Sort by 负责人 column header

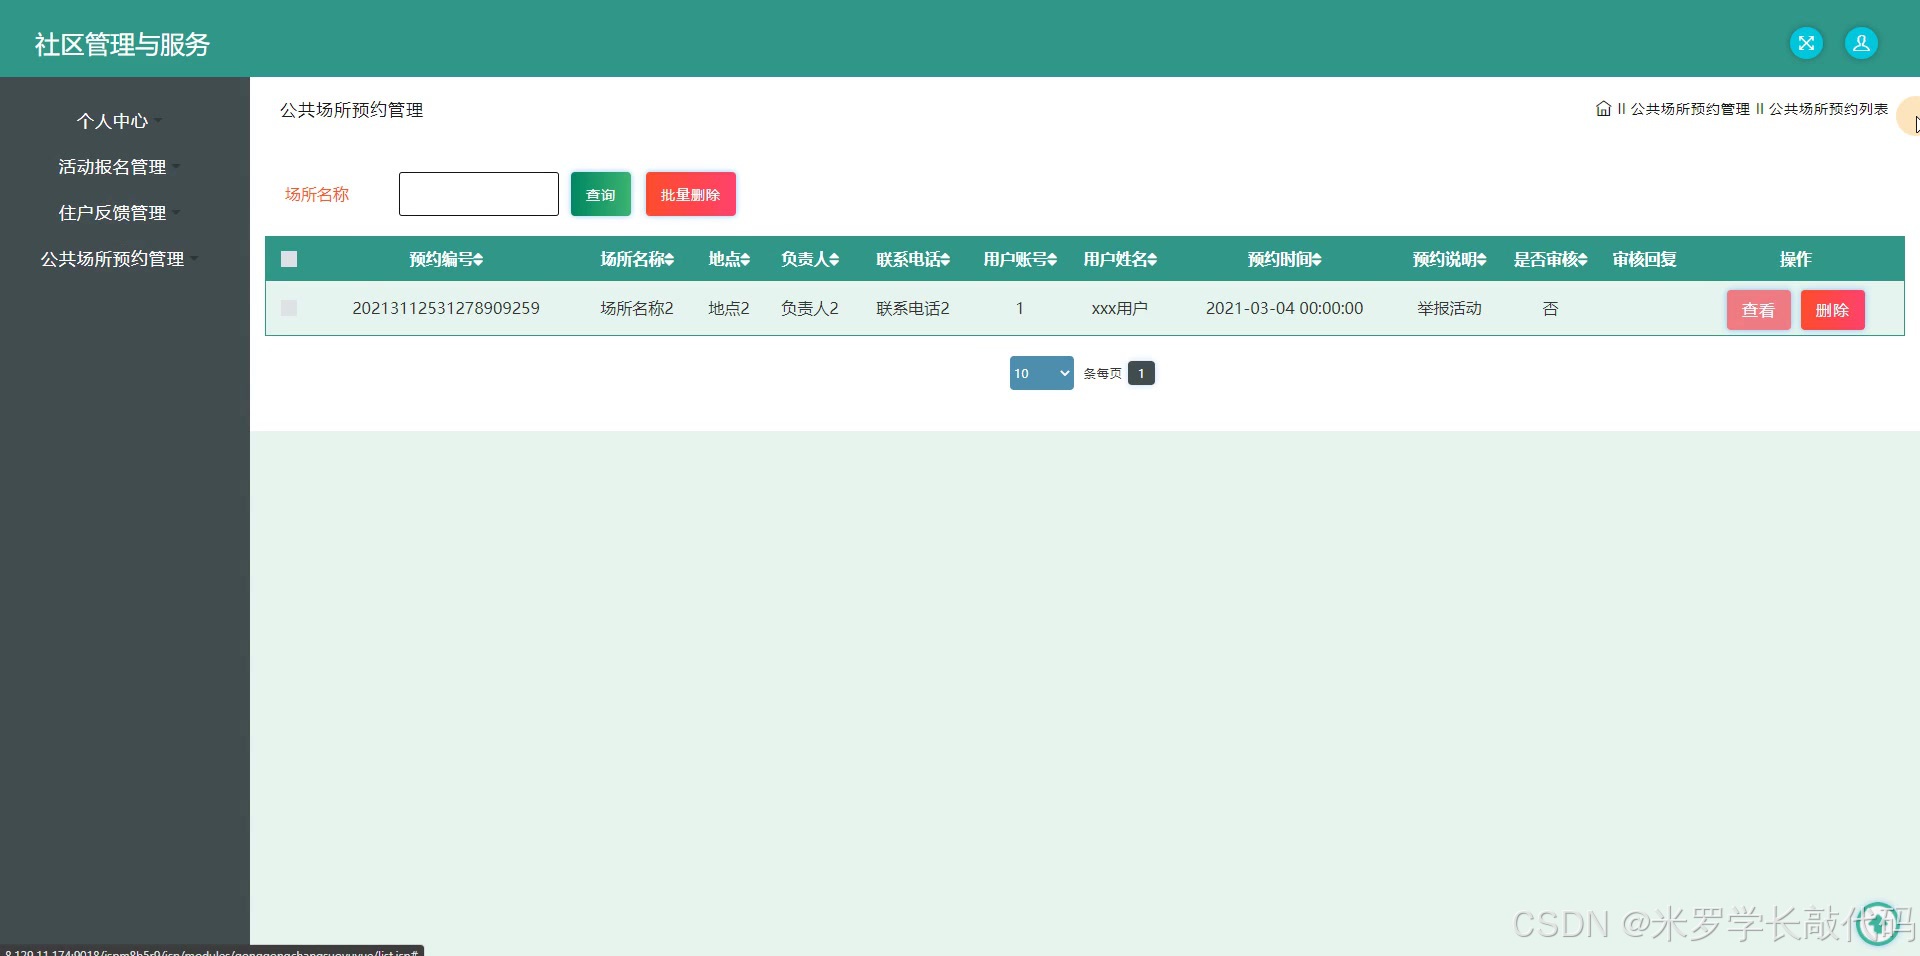pos(810,259)
